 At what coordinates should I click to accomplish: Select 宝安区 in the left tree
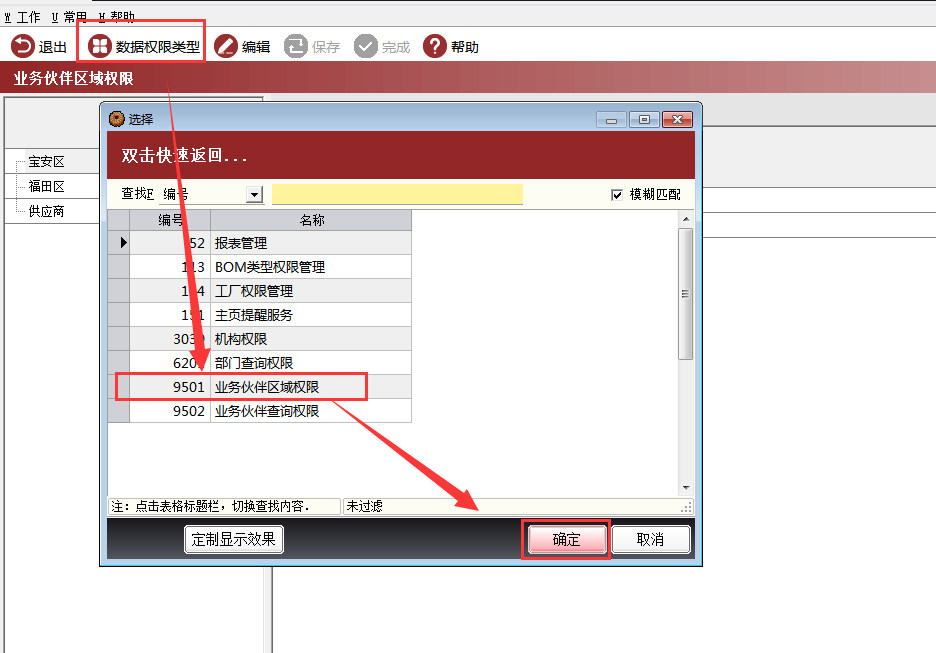coord(47,162)
